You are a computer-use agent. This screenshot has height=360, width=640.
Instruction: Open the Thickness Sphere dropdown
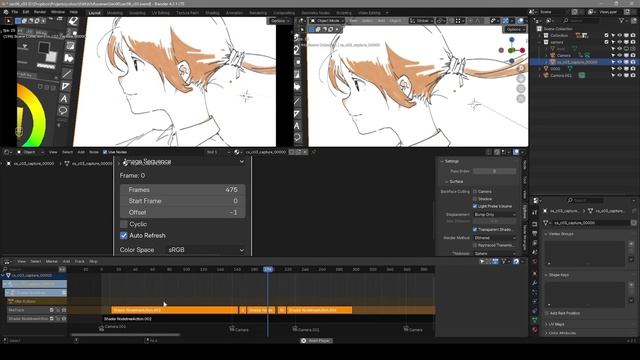495,253
